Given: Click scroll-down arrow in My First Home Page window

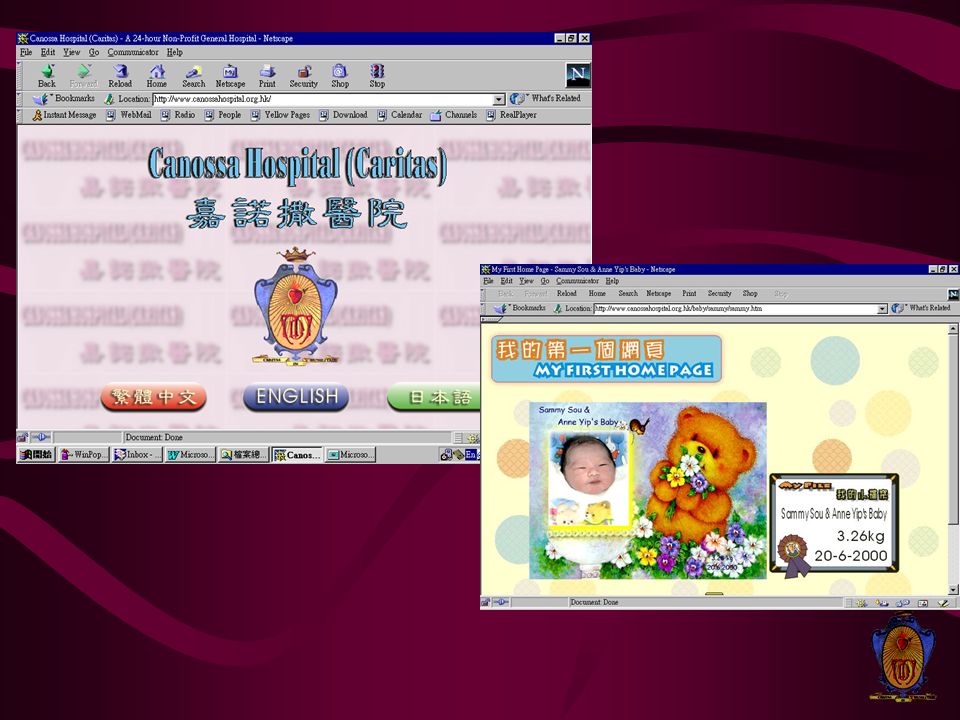Looking at the screenshot, I should [953, 590].
